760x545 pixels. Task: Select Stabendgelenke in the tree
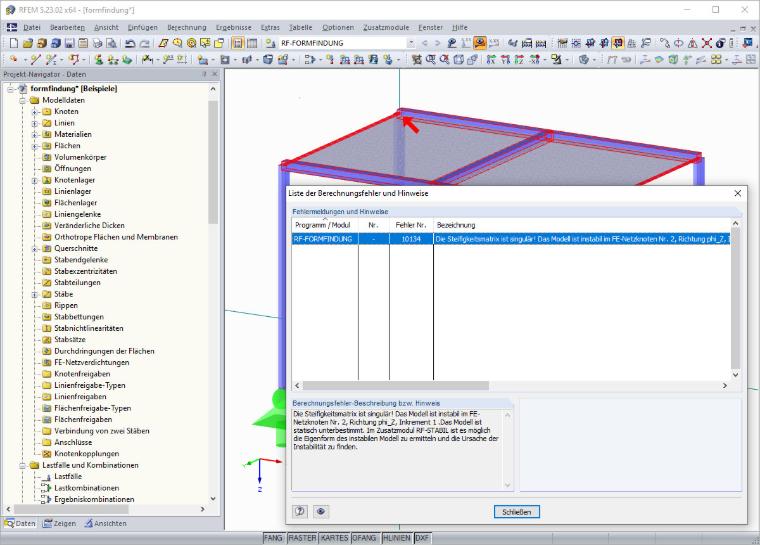(x=81, y=260)
